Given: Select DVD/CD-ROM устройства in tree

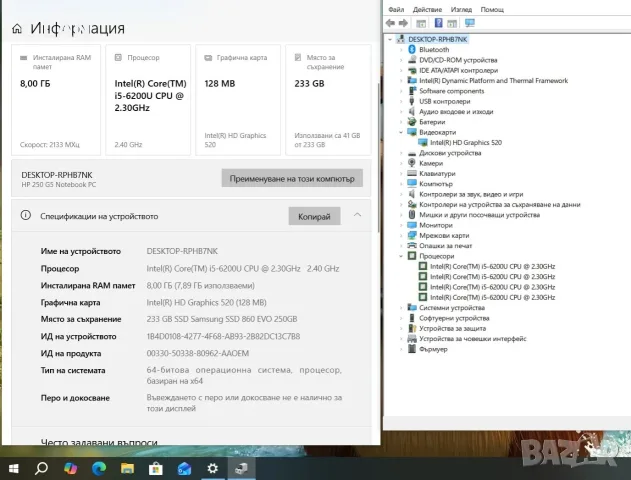Looking at the screenshot, I should [458, 60].
